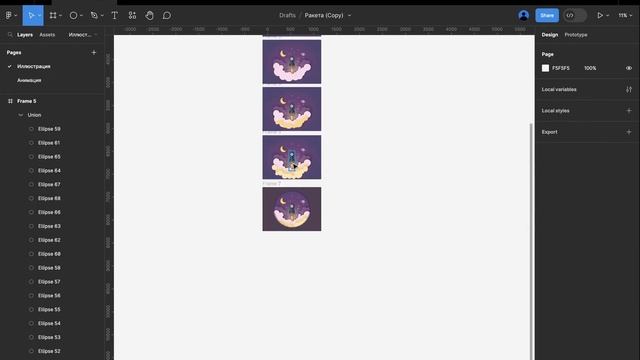The width and height of the screenshot is (640, 360).
Task: Collapse the Union layer group
Action: 21,115
